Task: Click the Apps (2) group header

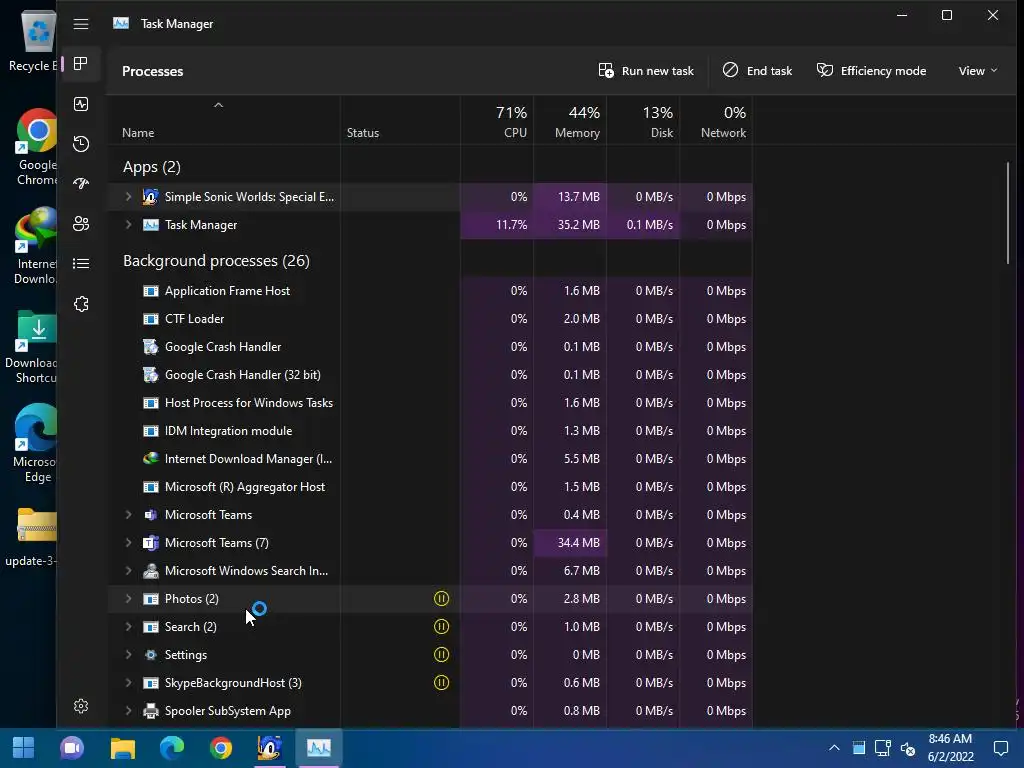Action: point(152,167)
